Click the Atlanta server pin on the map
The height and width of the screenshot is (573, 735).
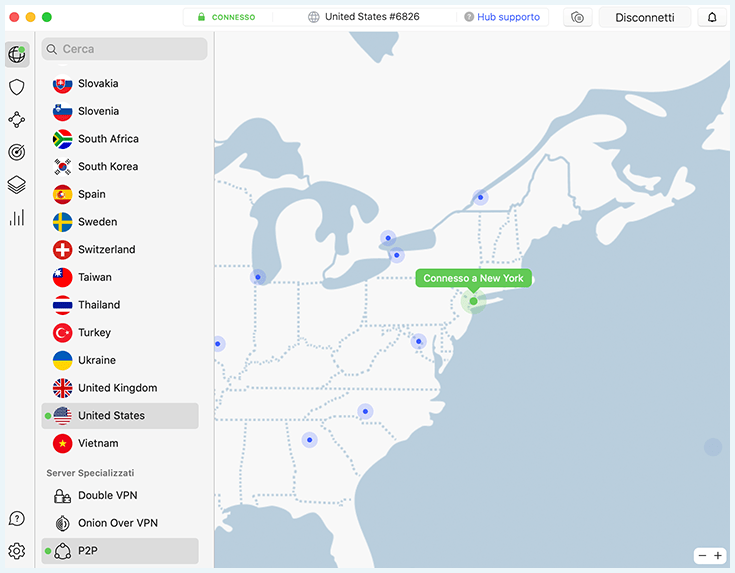tap(309, 440)
